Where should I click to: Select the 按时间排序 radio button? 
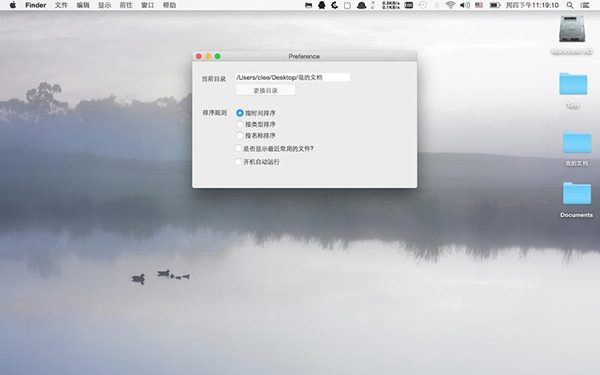pyautogui.click(x=240, y=113)
